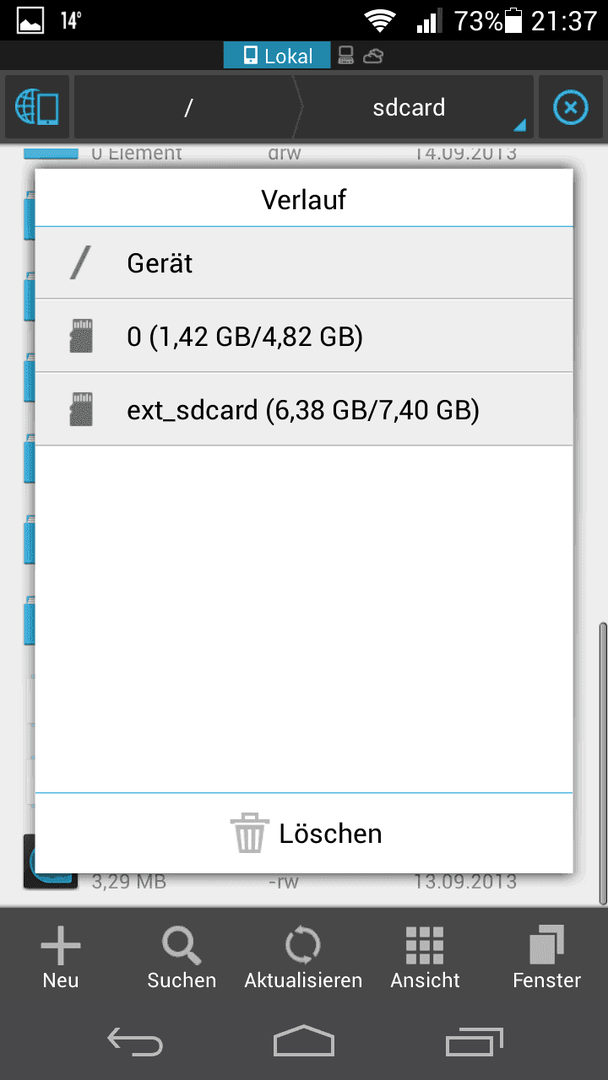Tap the Löschen button to clear history
608x1080 pixels.
coord(304,833)
